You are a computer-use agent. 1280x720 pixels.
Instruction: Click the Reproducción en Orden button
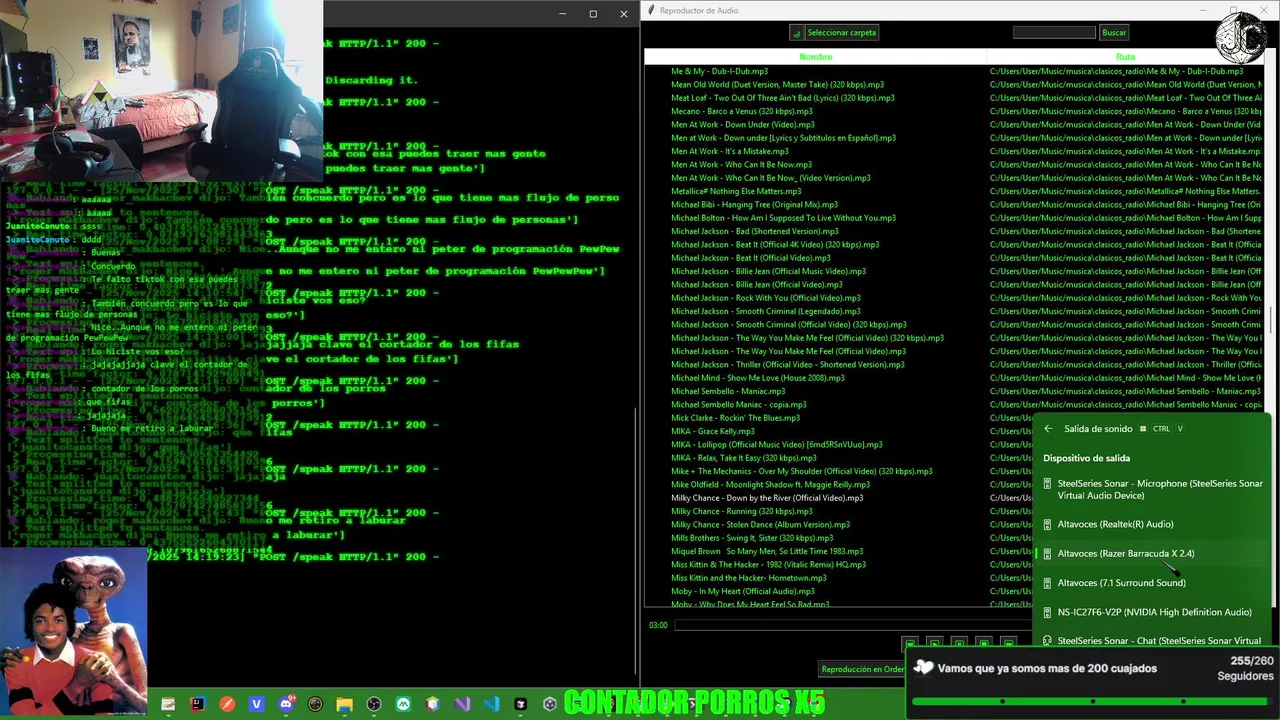pos(862,669)
